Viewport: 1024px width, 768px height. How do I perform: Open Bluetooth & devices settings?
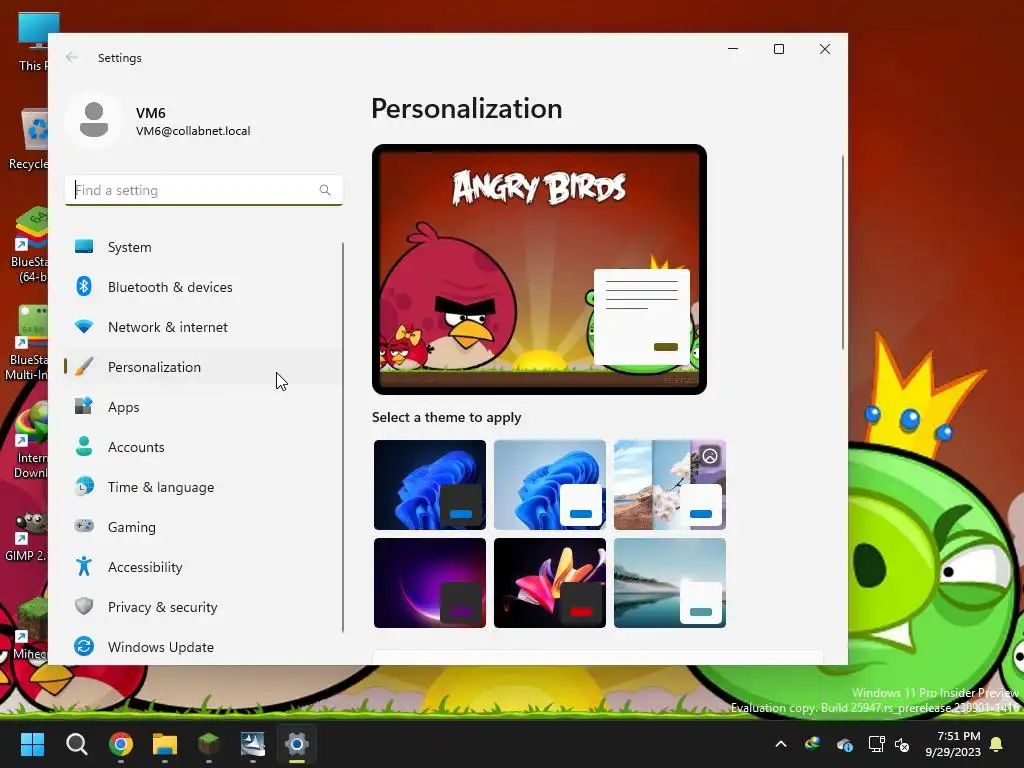tap(202, 287)
